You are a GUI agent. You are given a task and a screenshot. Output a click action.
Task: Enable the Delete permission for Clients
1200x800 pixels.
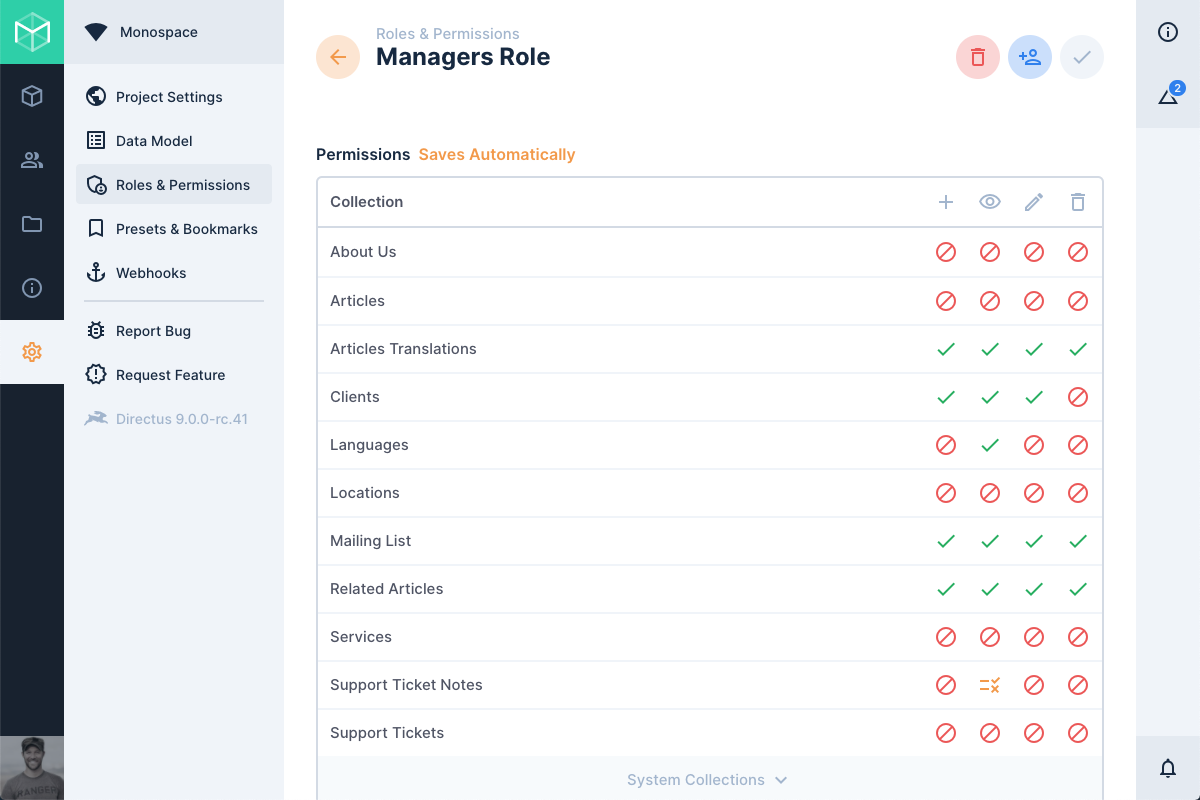coord(1078,397)
